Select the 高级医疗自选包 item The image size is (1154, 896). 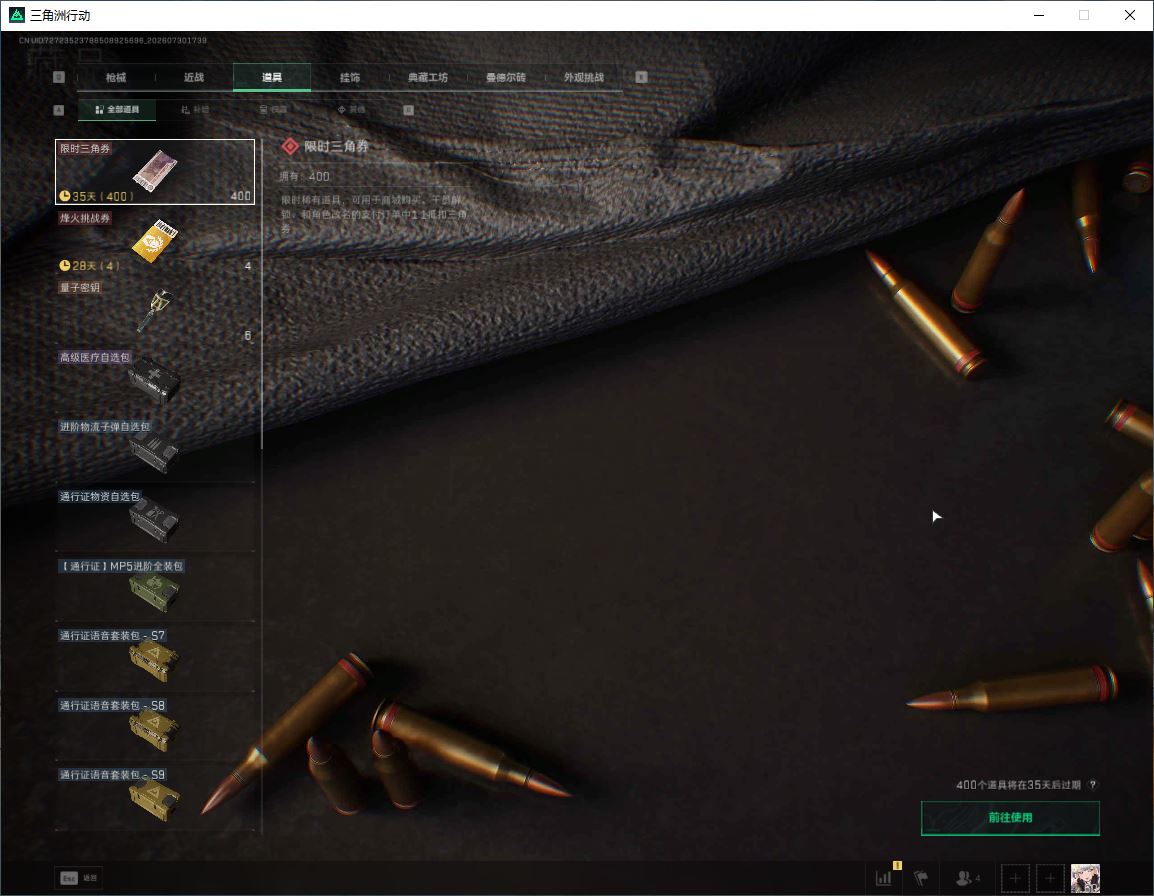coord(155,381)
